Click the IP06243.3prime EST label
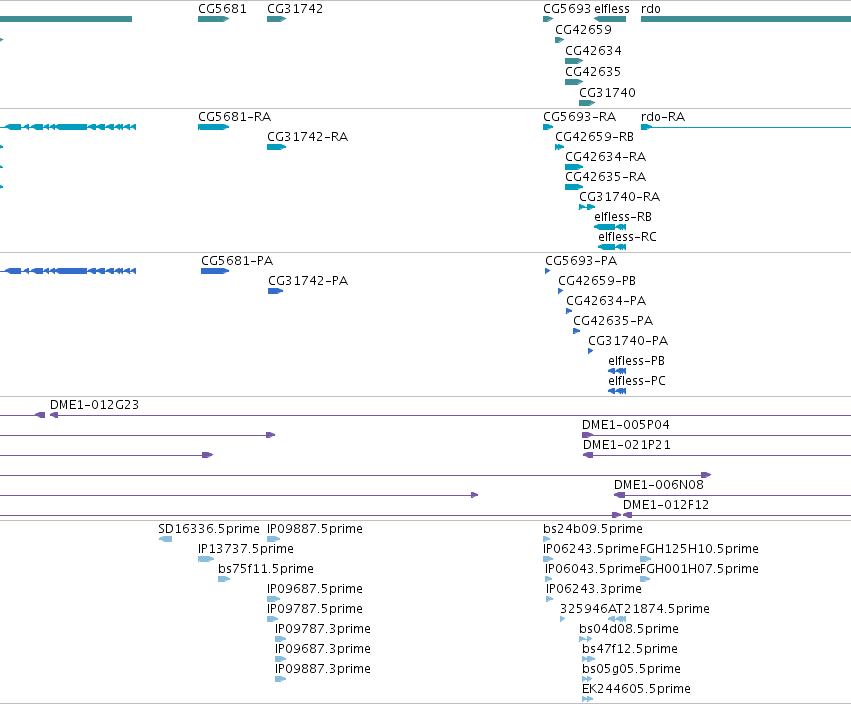The height and width of the screenshot is (704, 851). pyautogui.click(x=594, y=589)
